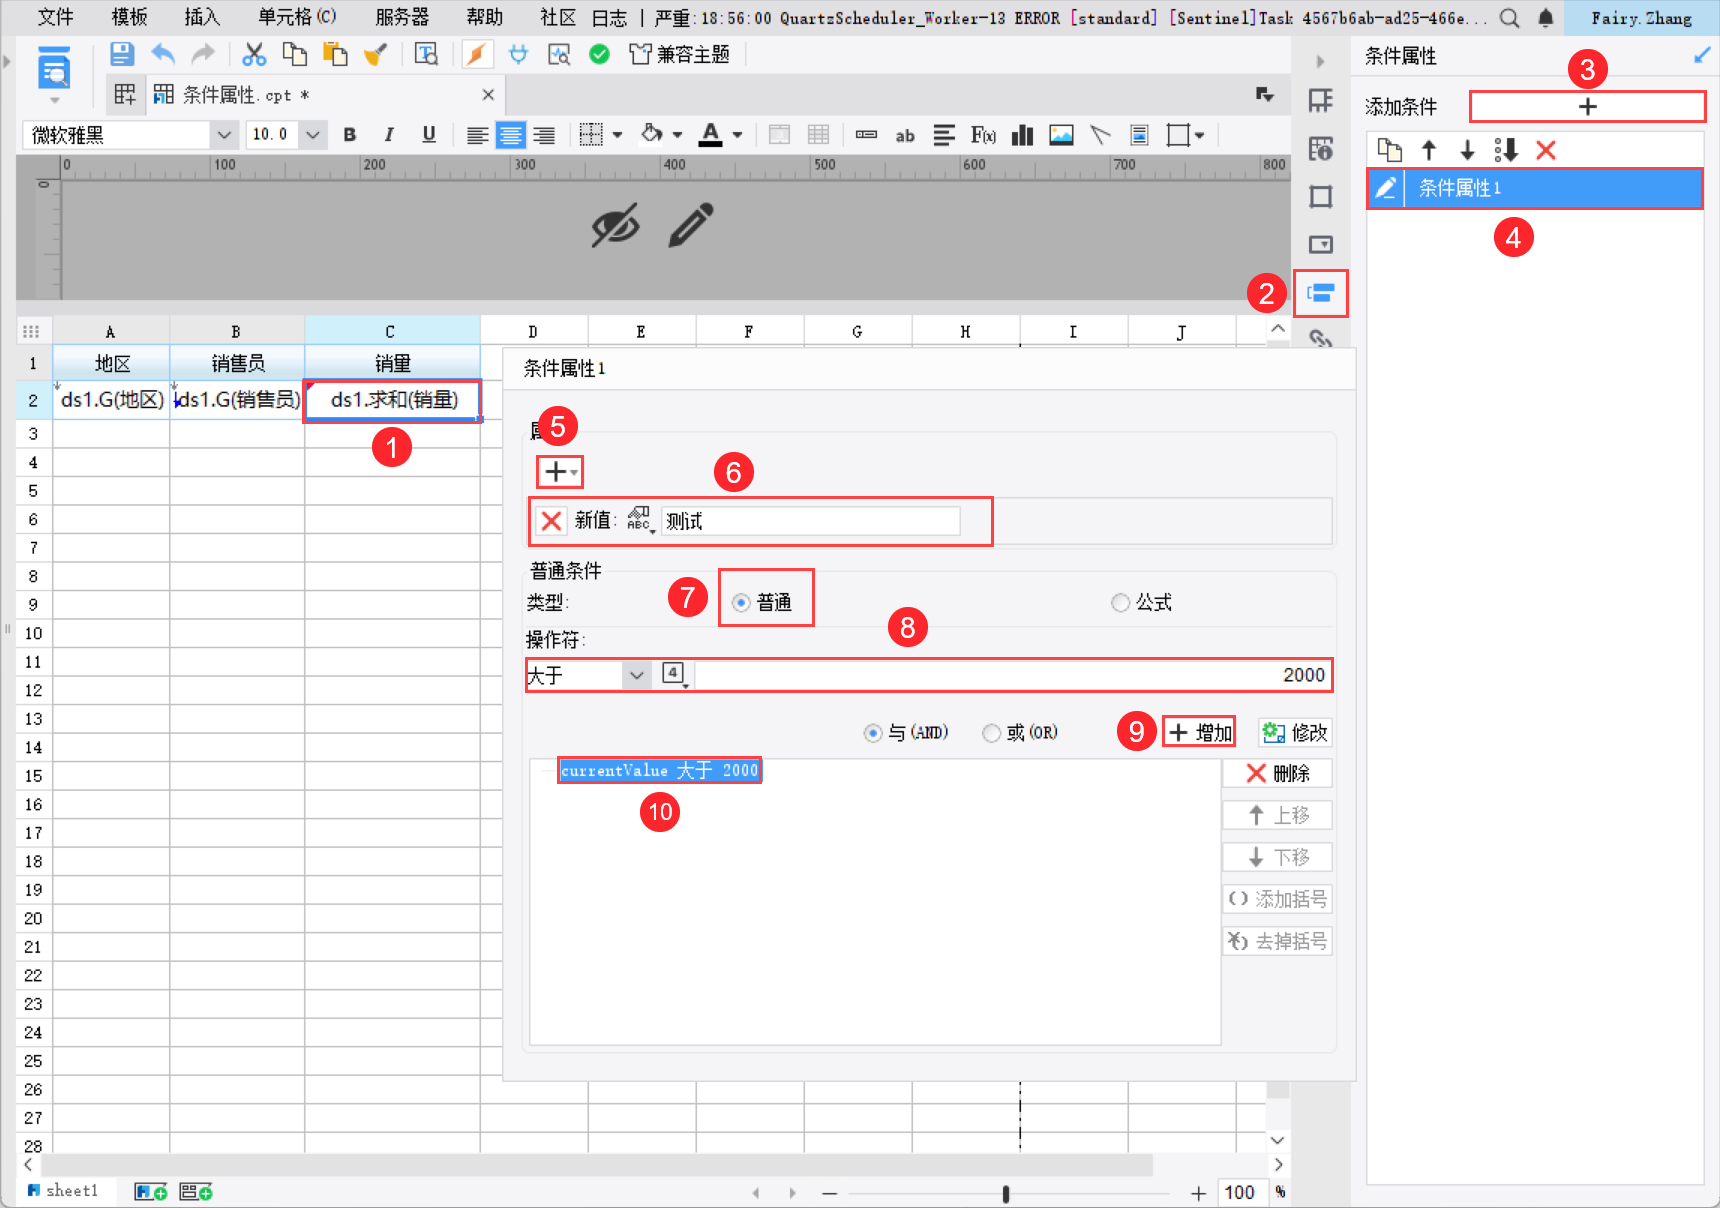Click the notification bell icon
1720x1208 pixels.
[x=1546, y=18]
